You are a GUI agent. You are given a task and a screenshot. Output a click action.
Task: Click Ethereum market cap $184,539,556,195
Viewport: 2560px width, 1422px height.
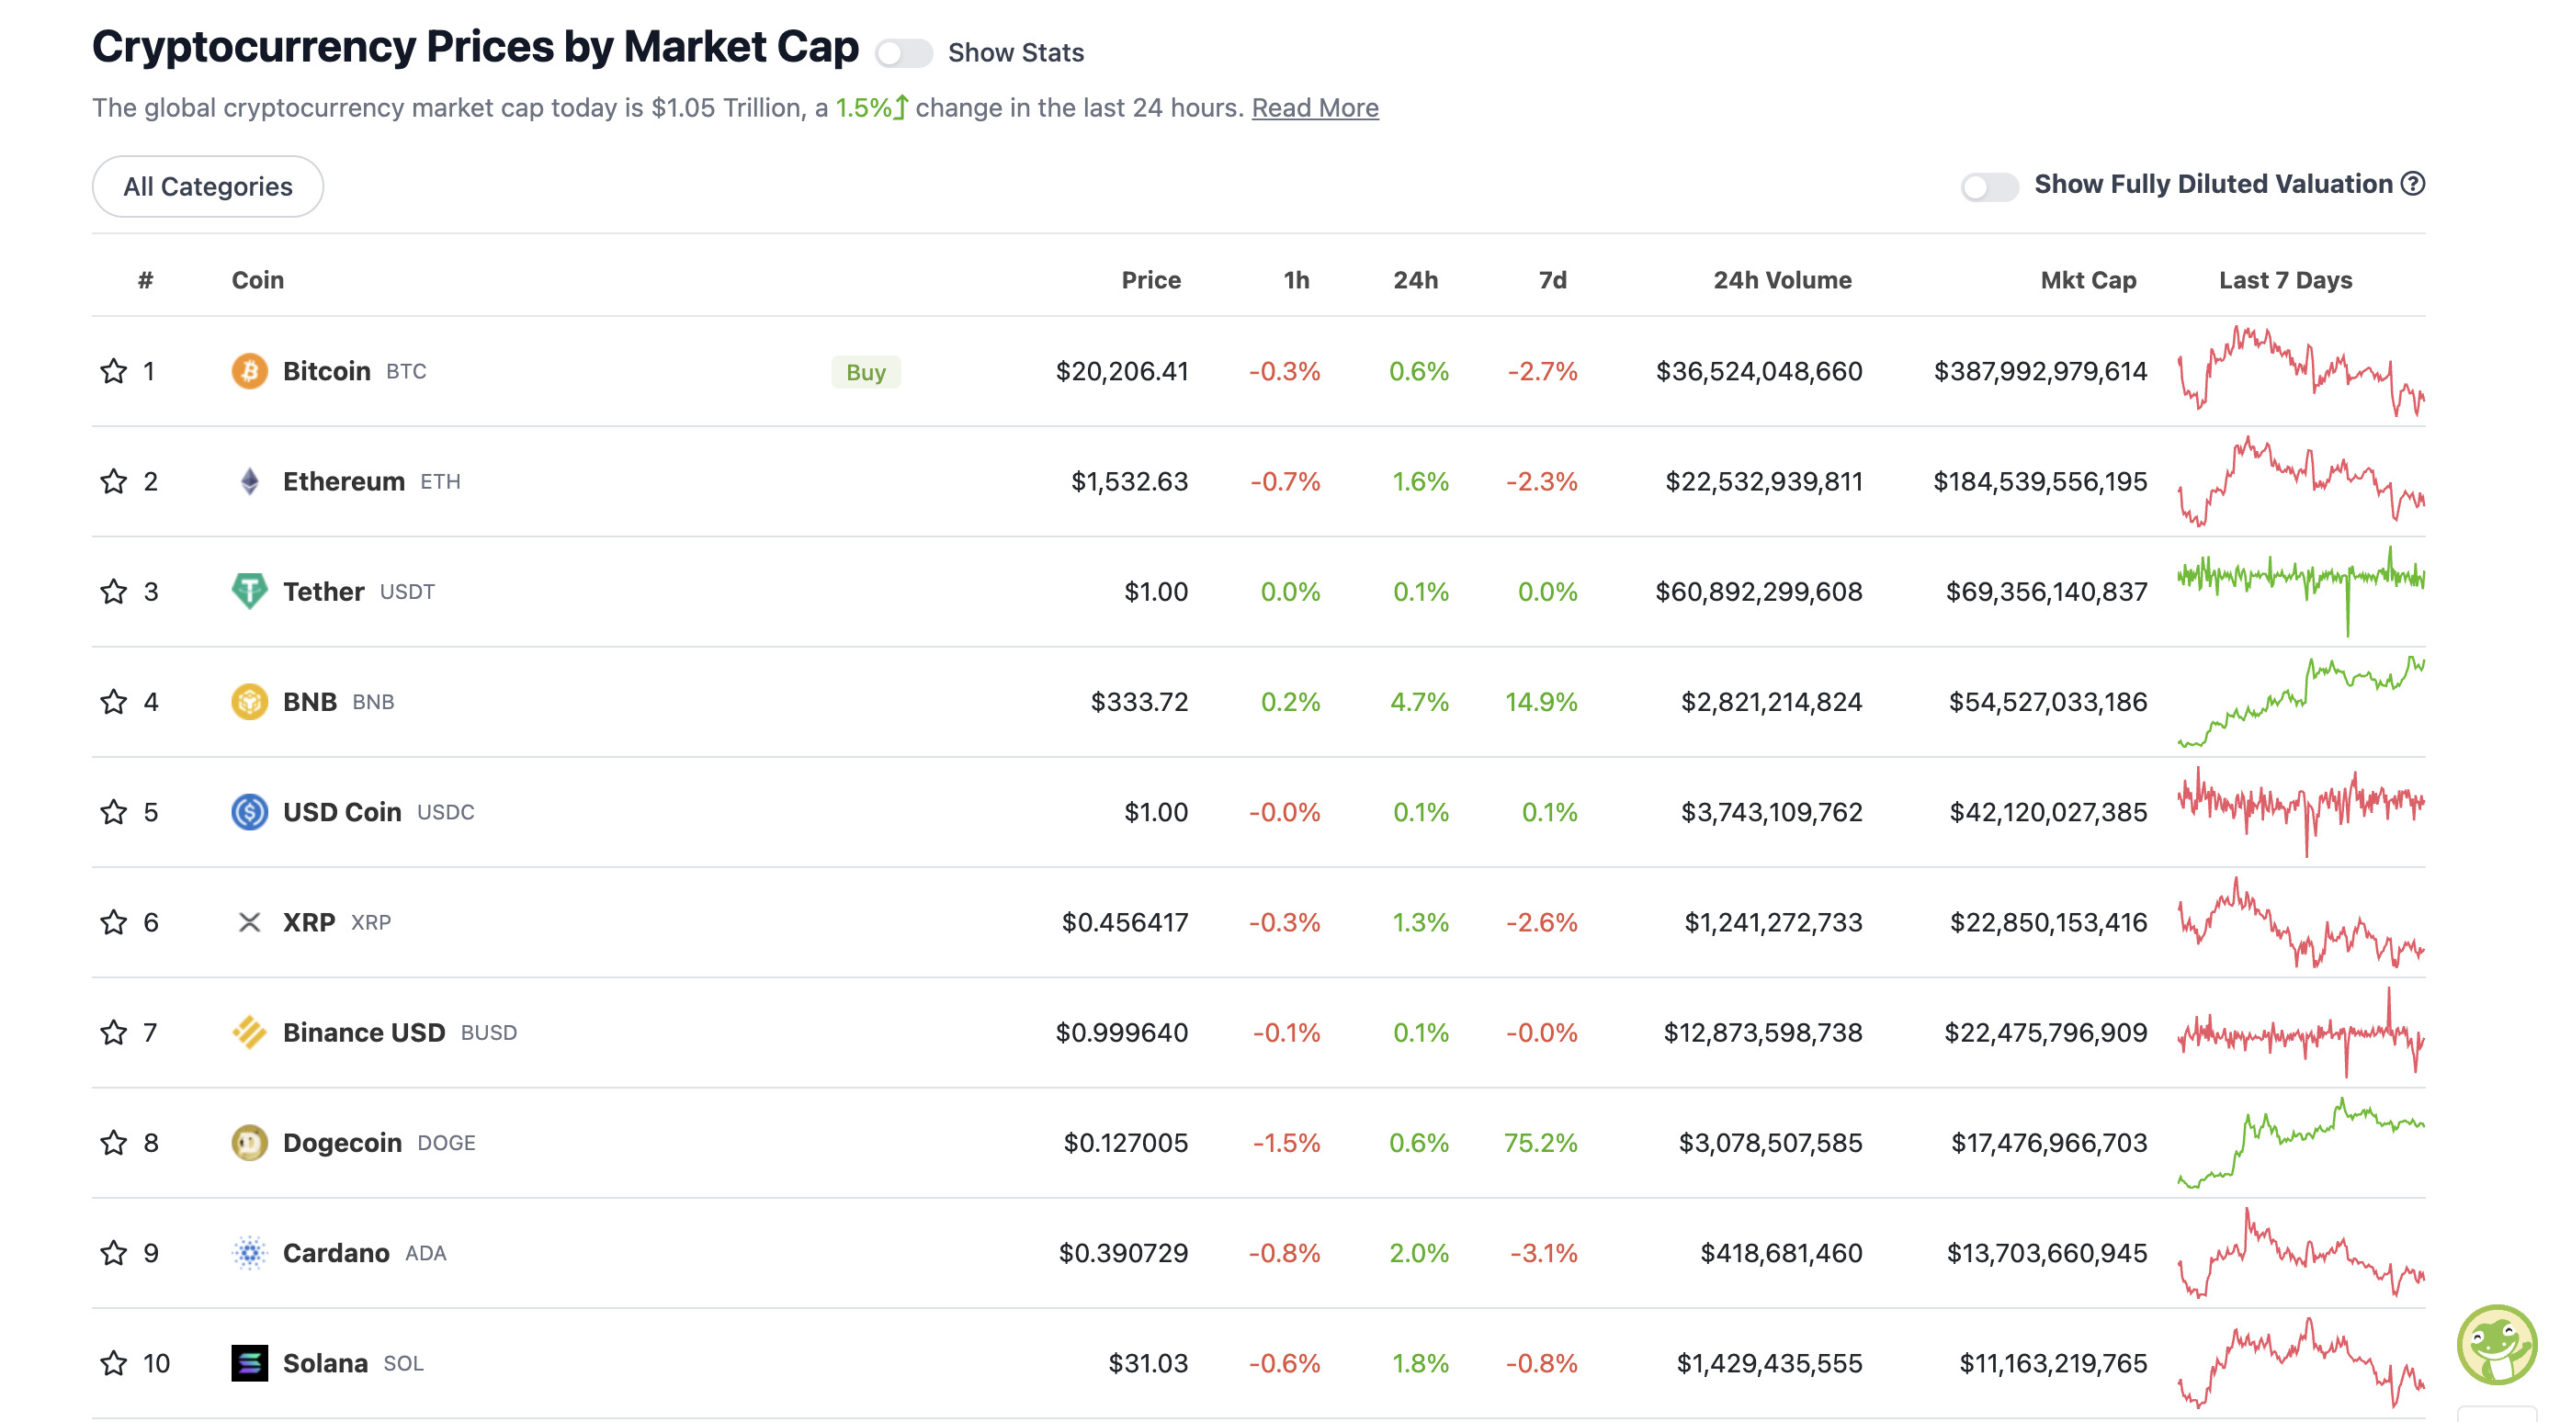click(2040, 481)
